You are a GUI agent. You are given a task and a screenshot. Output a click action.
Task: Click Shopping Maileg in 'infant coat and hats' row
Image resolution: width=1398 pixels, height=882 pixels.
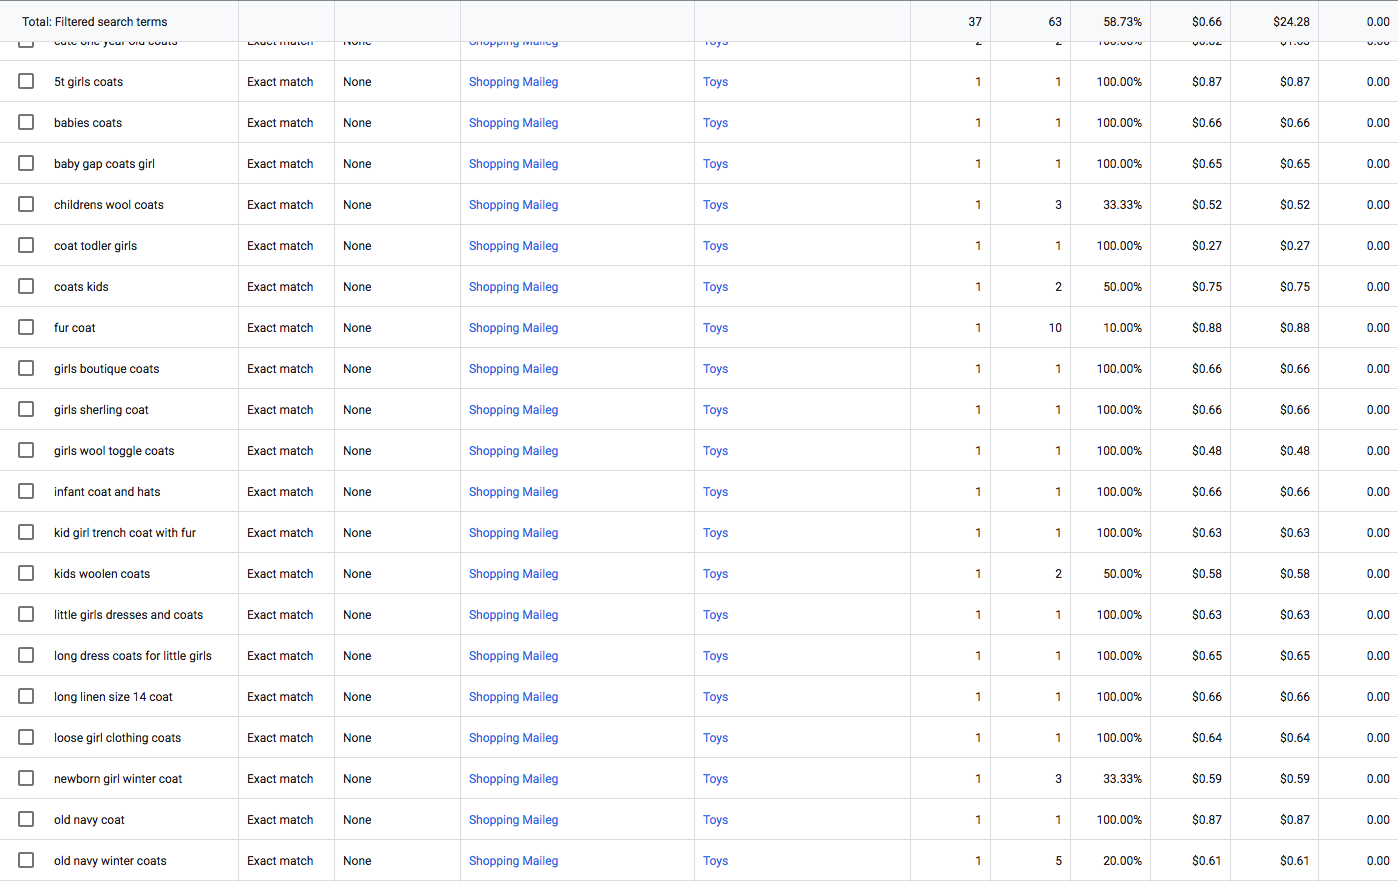pos(513,492)
